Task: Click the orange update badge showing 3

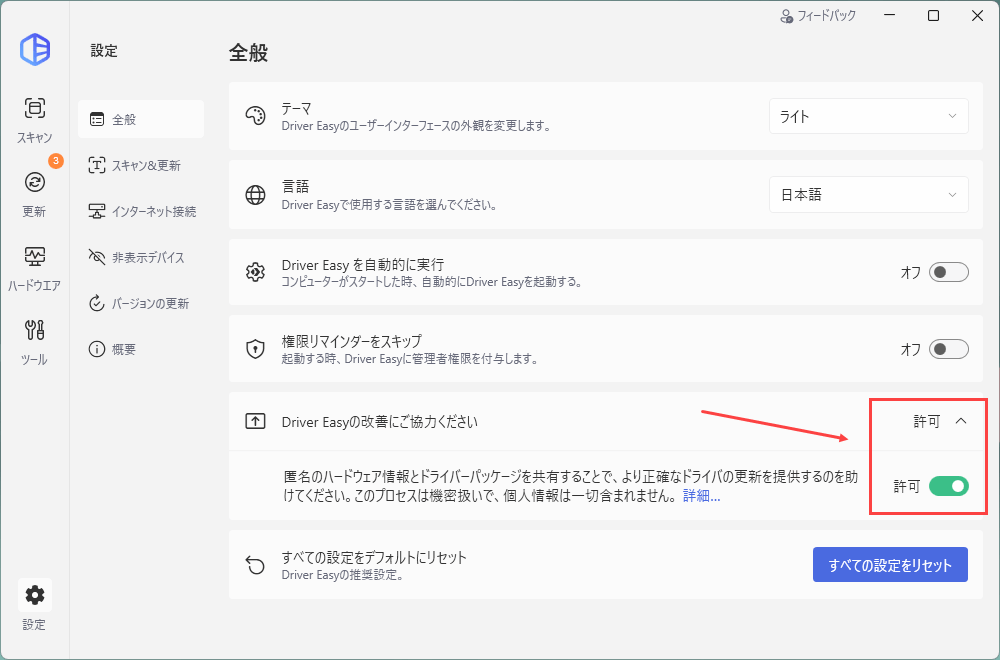Action: click(55, 161)
